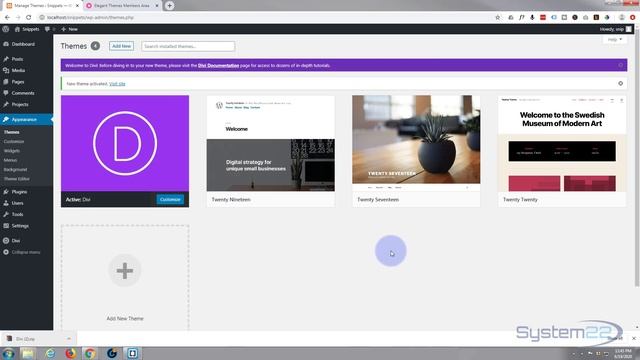Open Menus under Appearance submenu
The width and height of the screenshot is (640, 360).
(x=11, y=160)
